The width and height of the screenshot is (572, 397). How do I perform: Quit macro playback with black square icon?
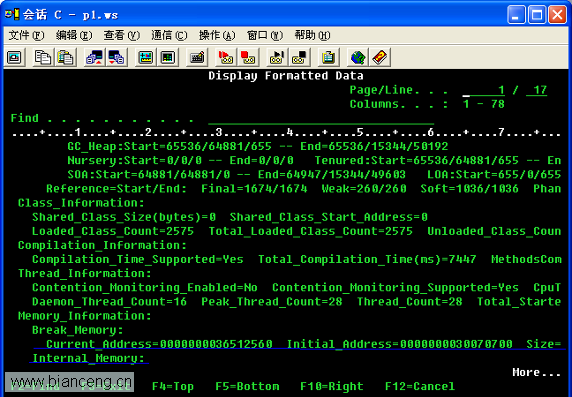(x=299, y=57)
